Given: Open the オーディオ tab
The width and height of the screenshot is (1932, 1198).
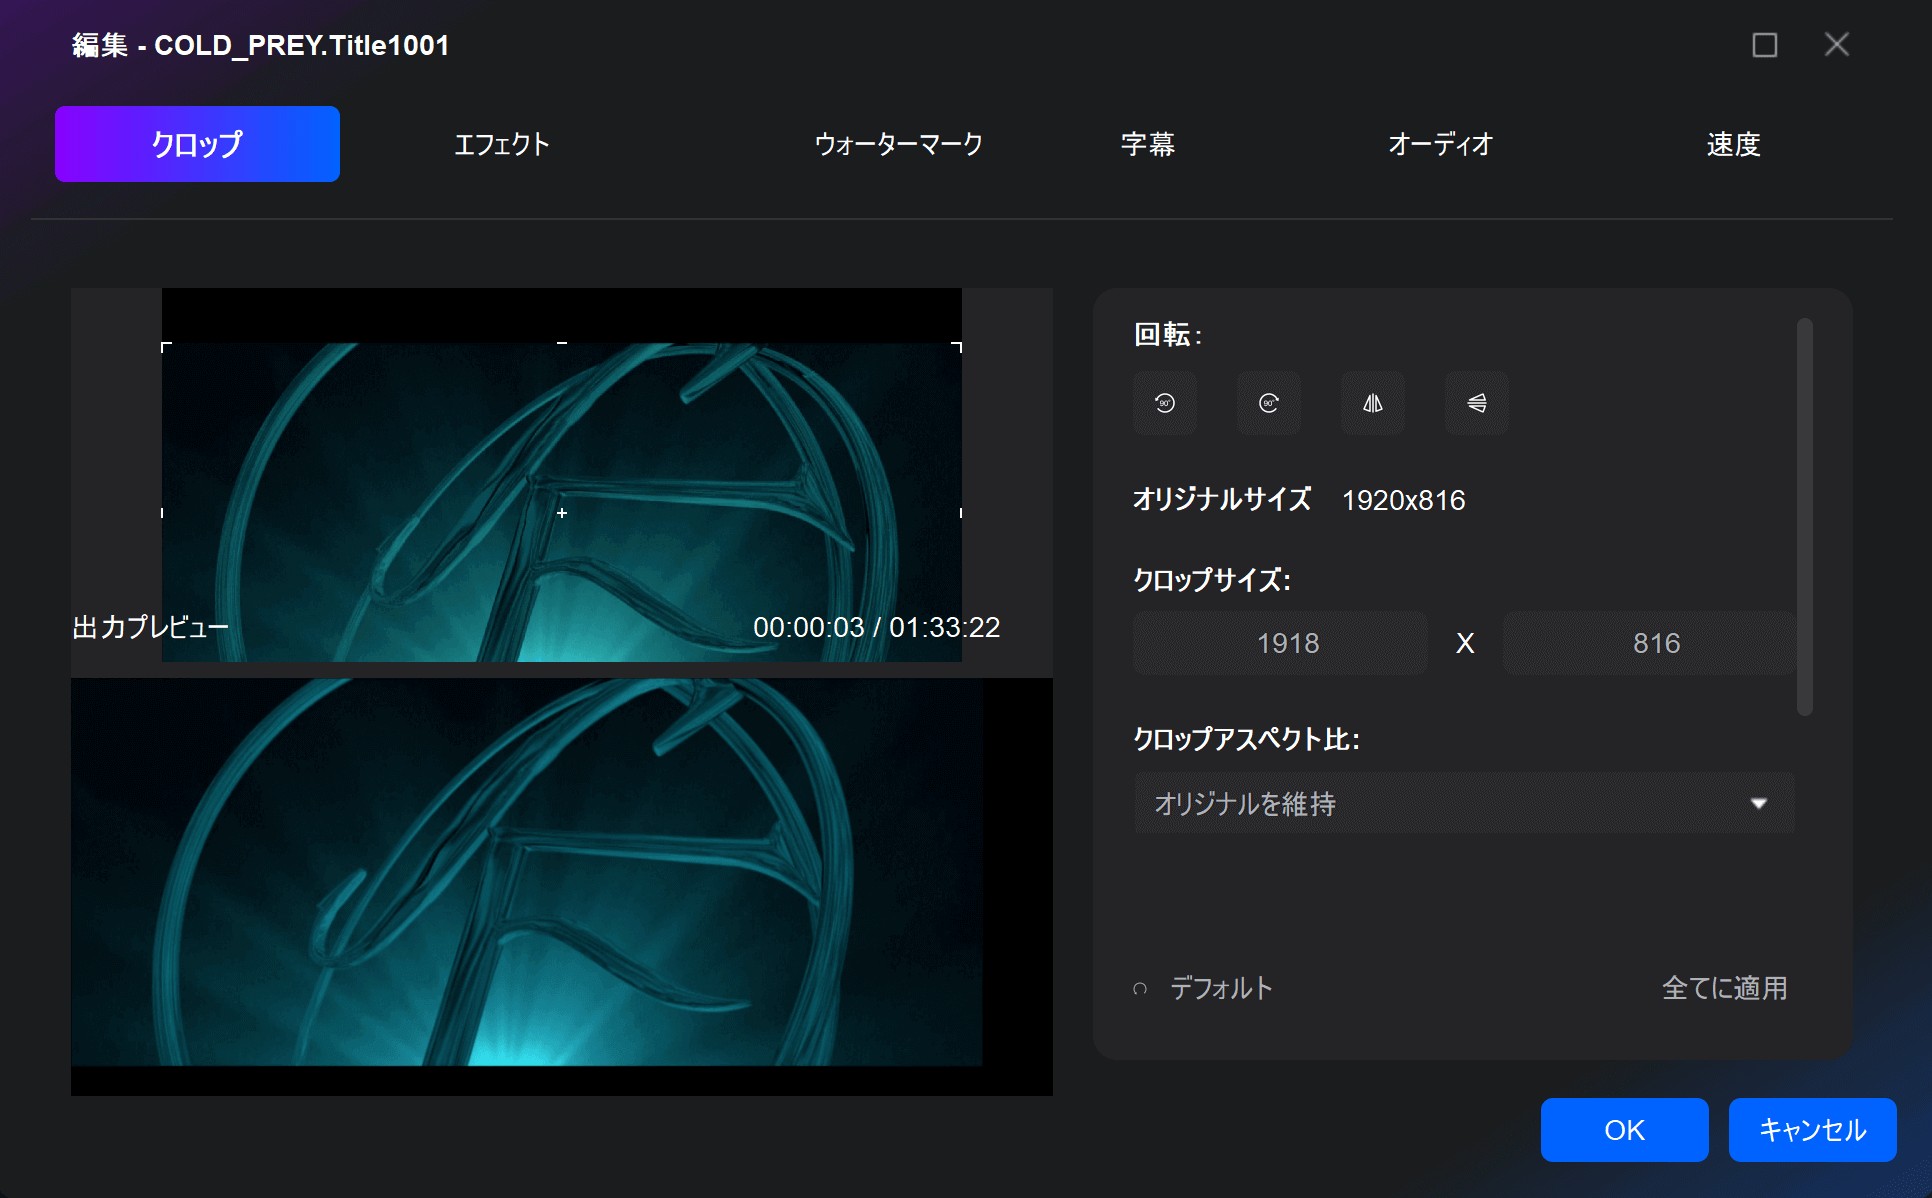Looking at the screenshot, I should (1440, 144).
